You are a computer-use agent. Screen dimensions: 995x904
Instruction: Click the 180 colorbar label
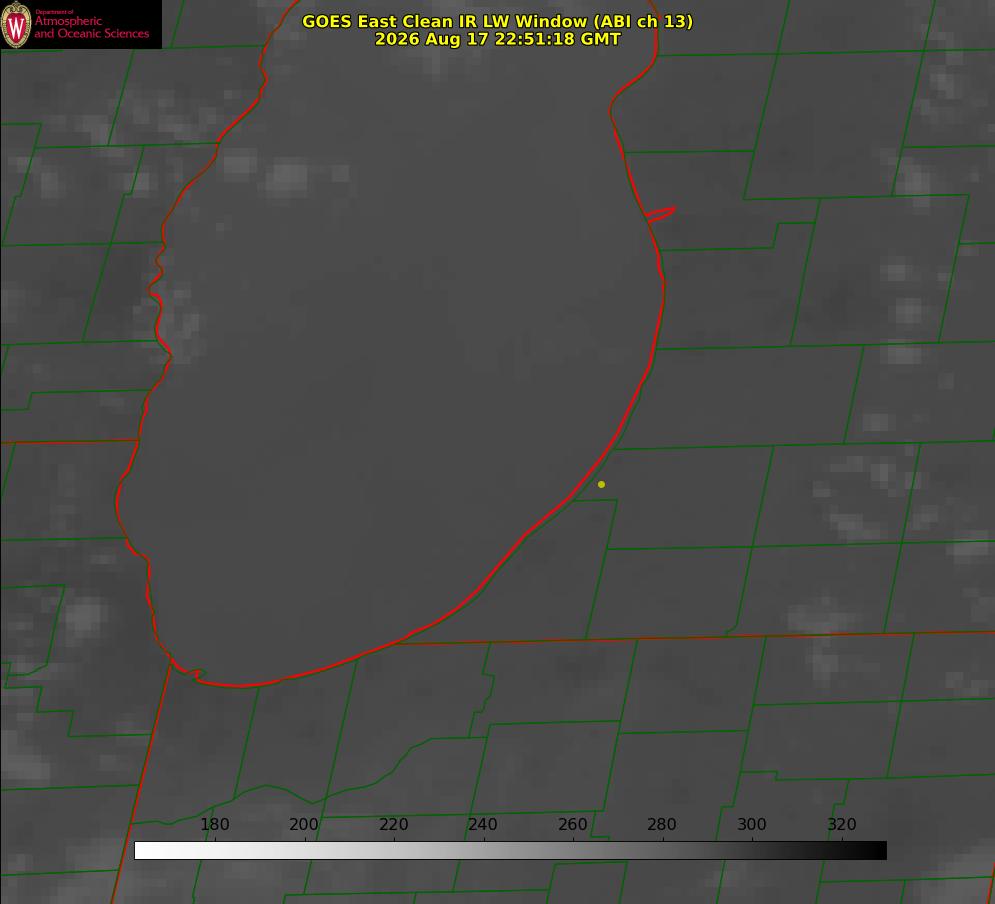(x=214, y=824)
